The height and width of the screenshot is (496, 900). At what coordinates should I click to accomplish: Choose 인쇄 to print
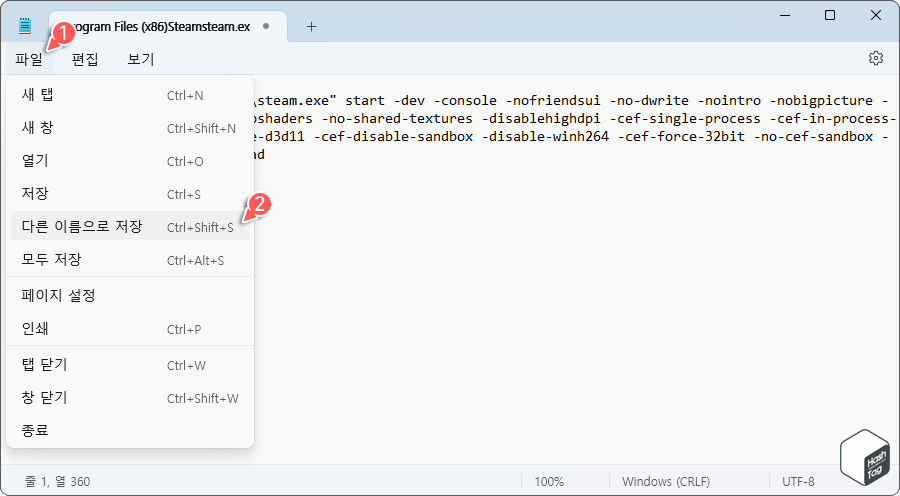[x=130, y=329]
